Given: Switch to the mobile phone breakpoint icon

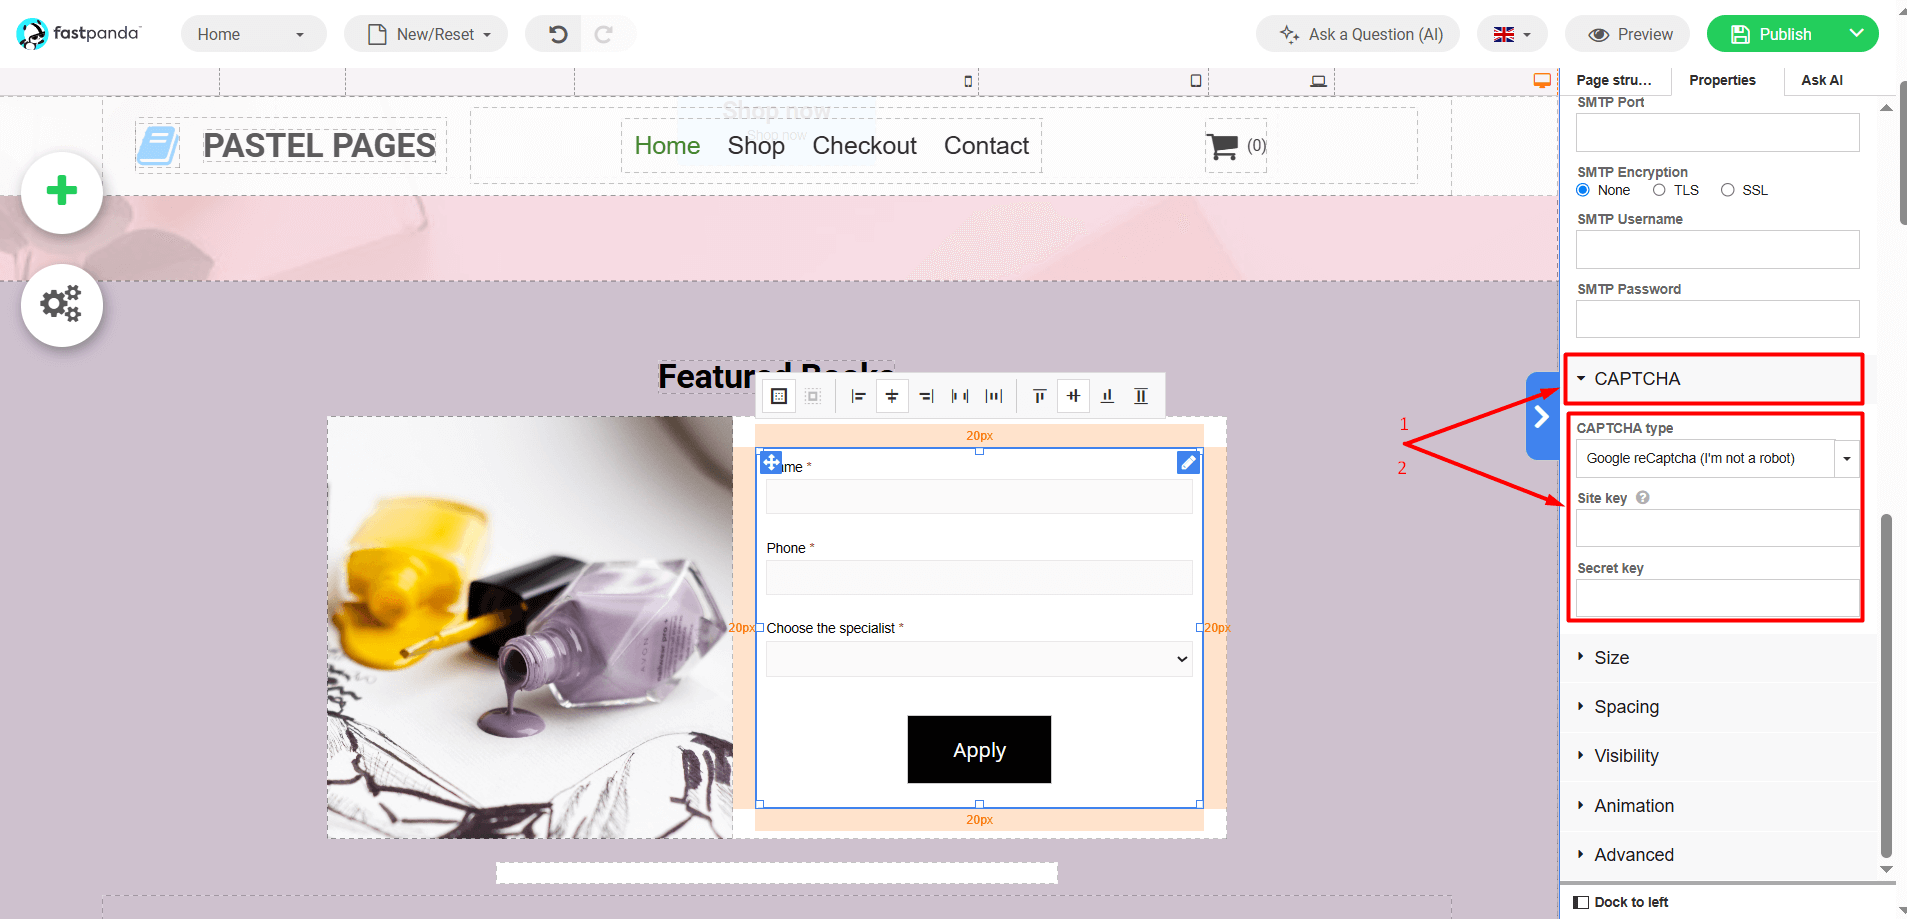Looking at the screenshot, I should click(966, 80).
